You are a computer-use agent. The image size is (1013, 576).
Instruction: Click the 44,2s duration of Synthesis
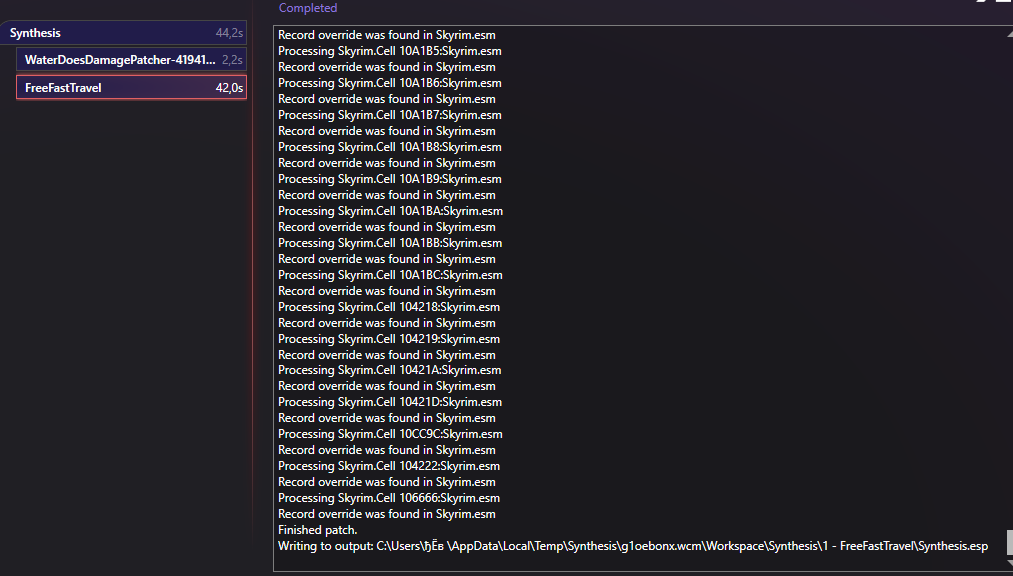point(229,33)
